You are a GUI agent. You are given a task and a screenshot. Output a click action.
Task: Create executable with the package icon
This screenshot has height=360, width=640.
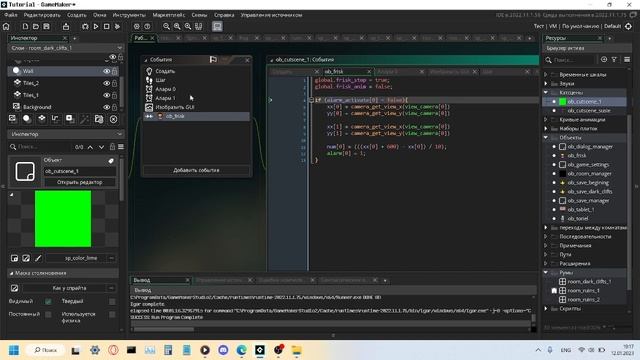[x=66, y=27]
